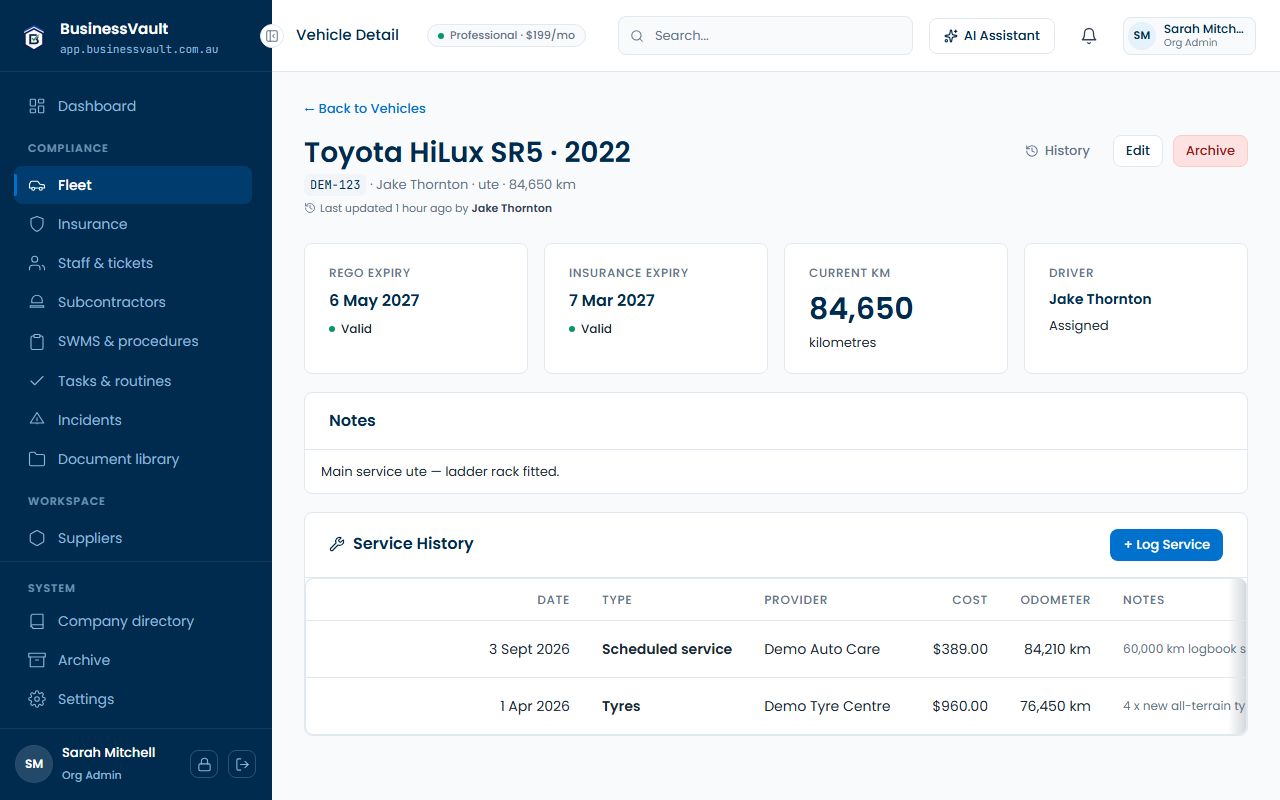Open Document library
This screenshot has height=800, width=1280.
pyautogui.click(x=133, y=459)
